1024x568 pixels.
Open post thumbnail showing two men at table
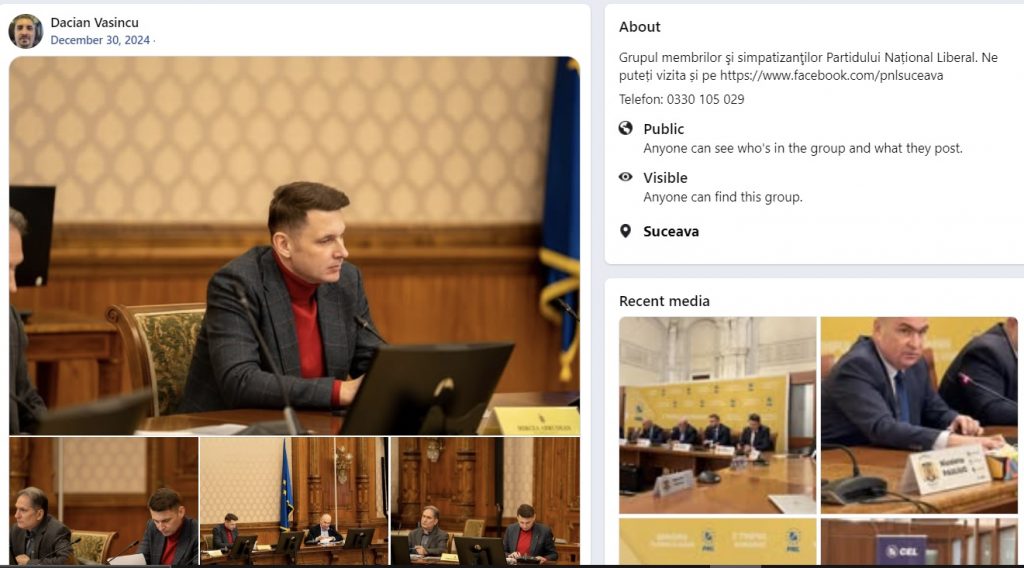104,501
